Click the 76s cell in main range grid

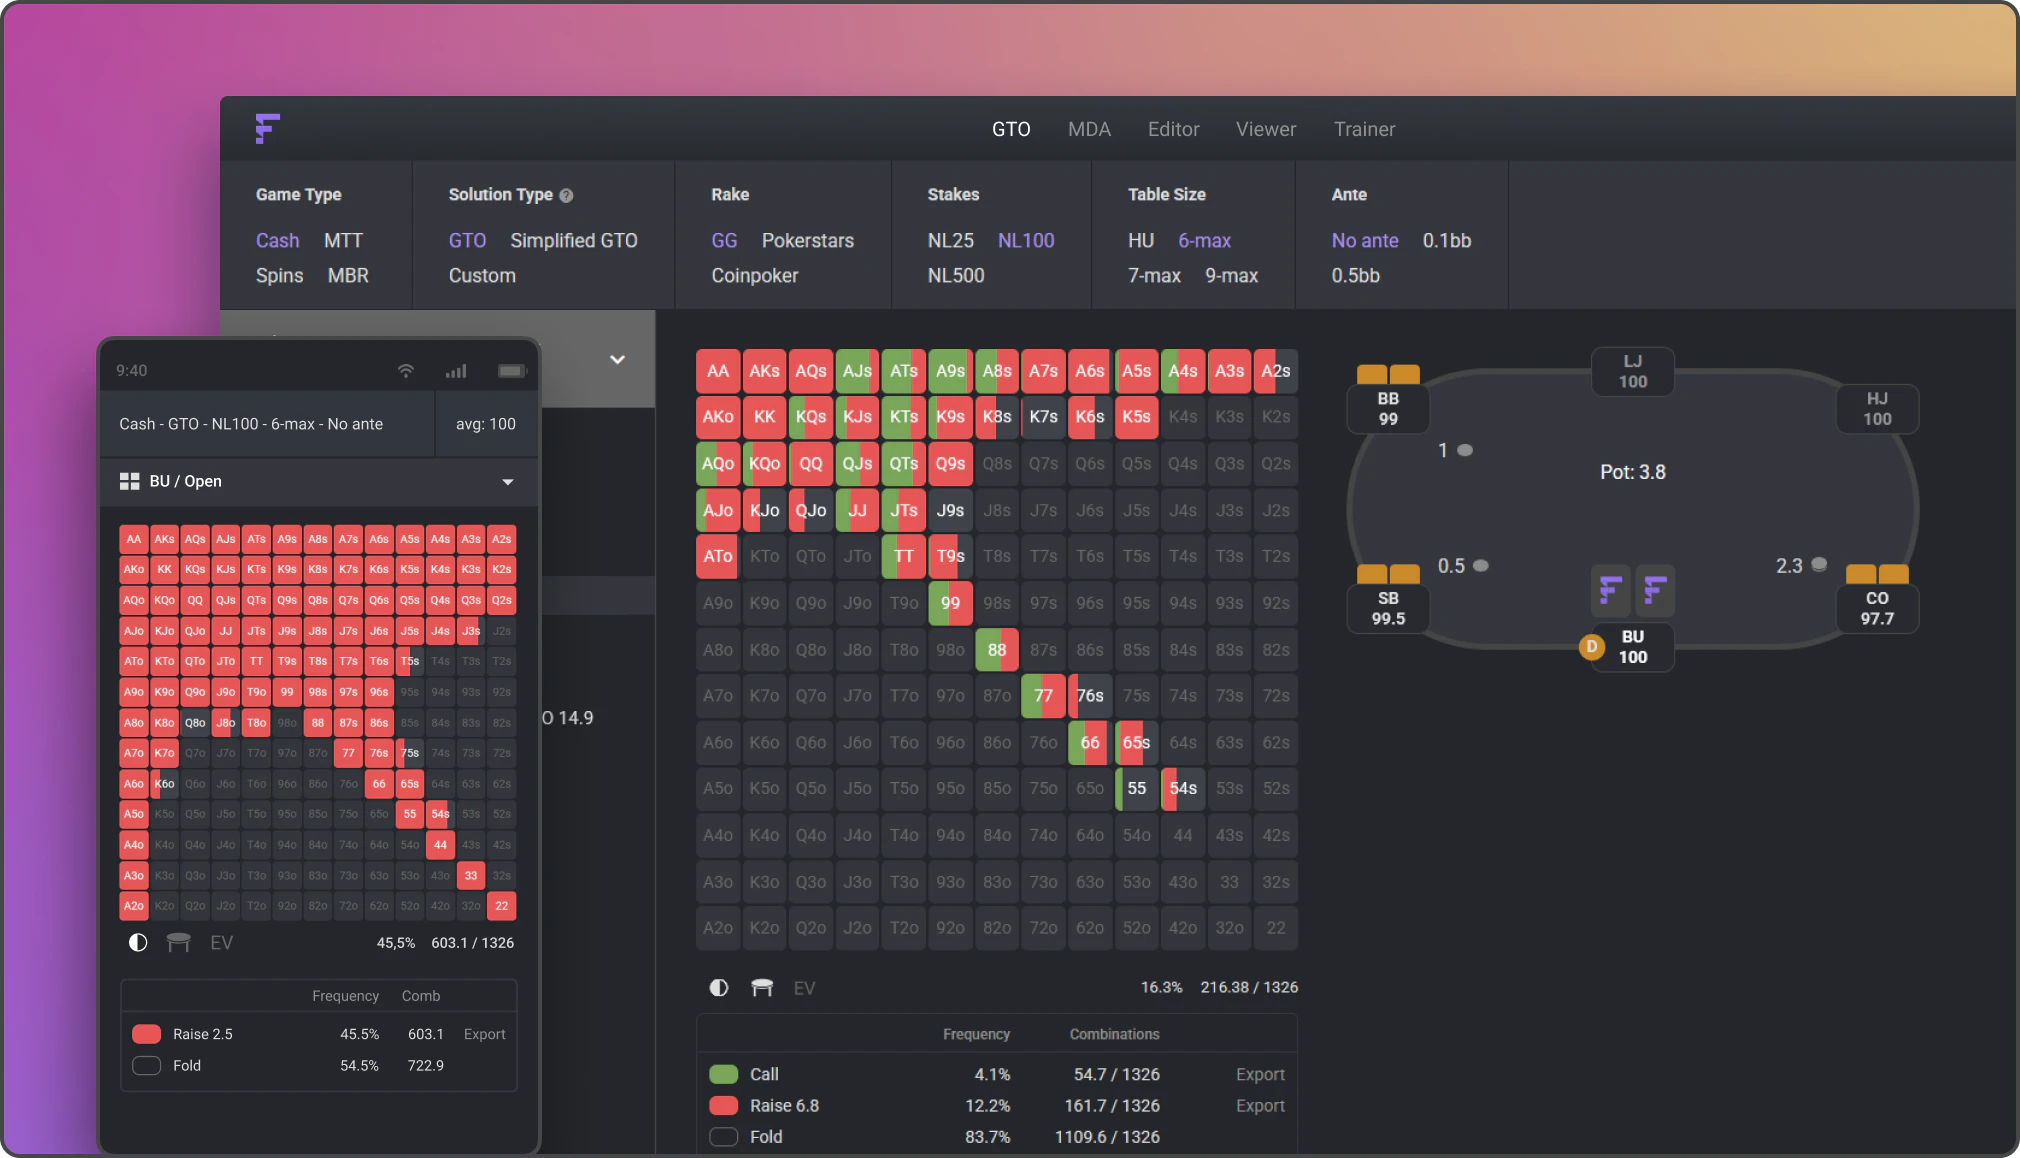point(1090,696)
